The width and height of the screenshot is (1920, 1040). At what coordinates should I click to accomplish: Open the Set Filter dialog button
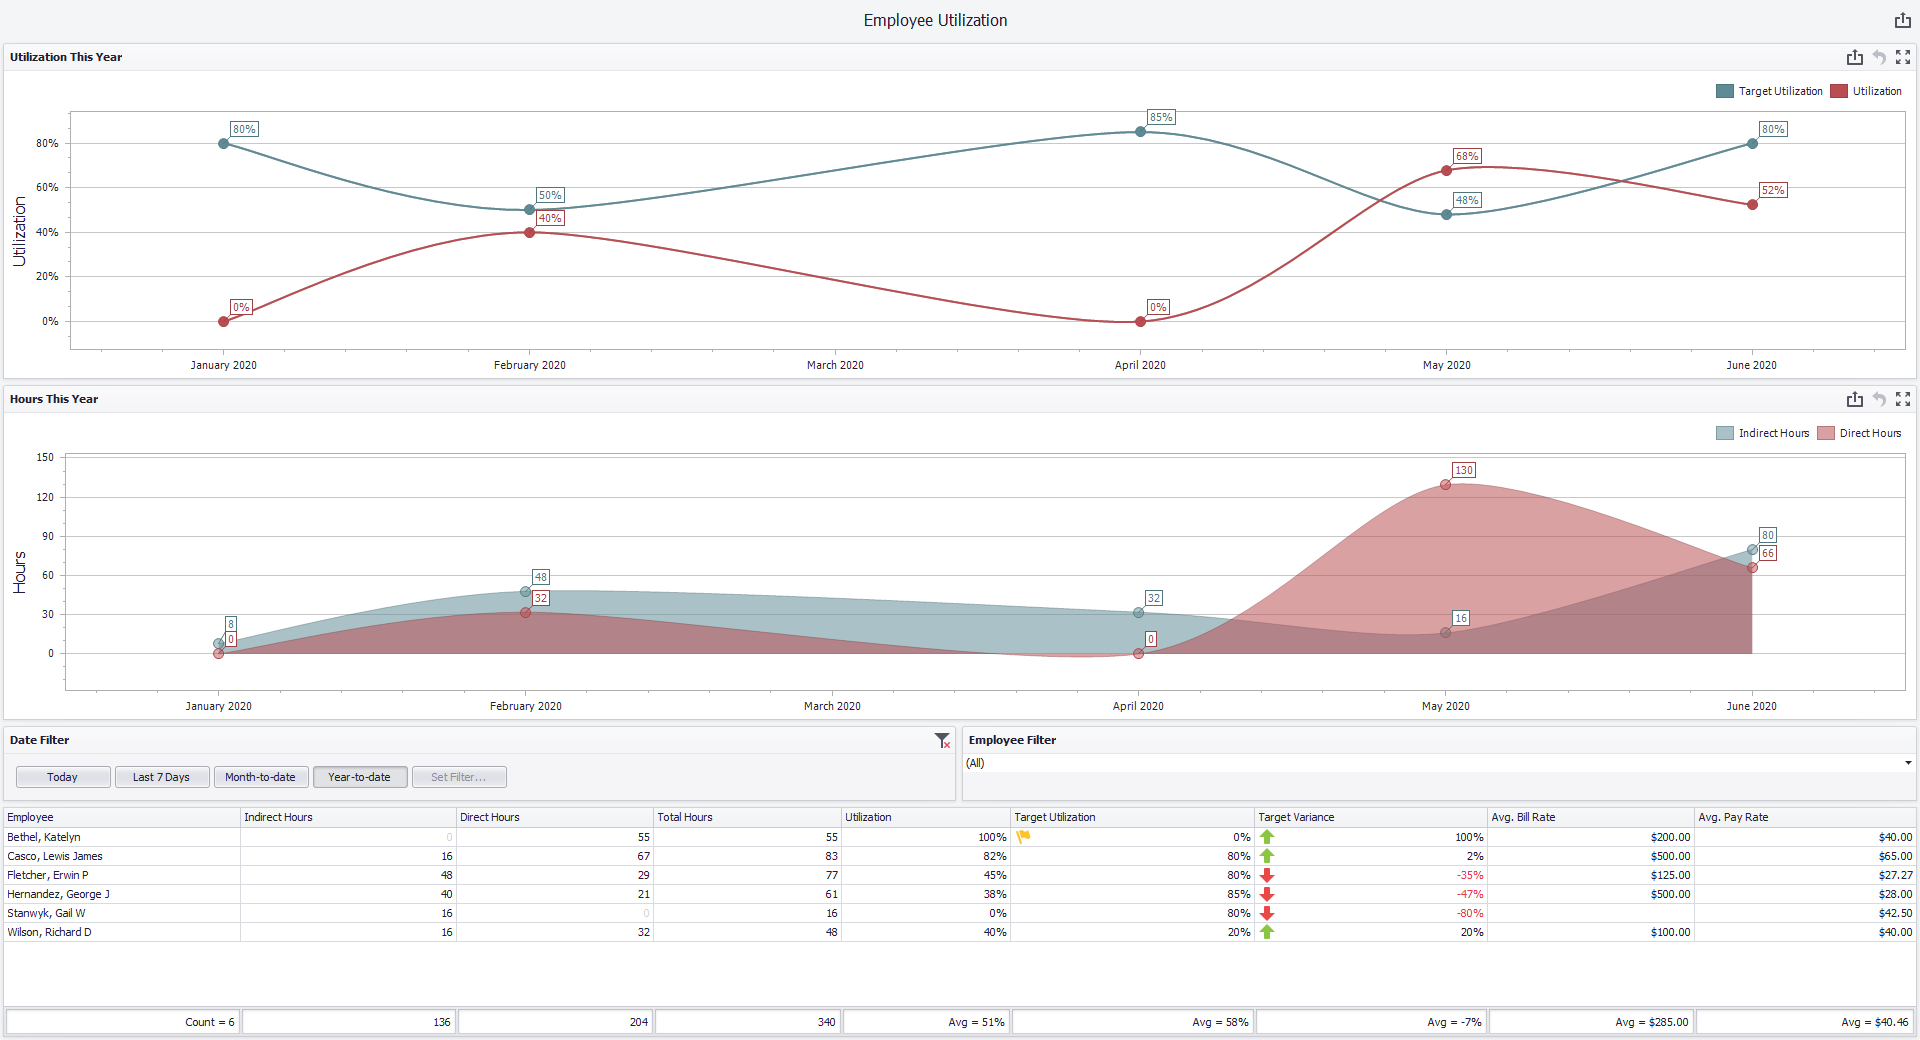click(459, 777)
